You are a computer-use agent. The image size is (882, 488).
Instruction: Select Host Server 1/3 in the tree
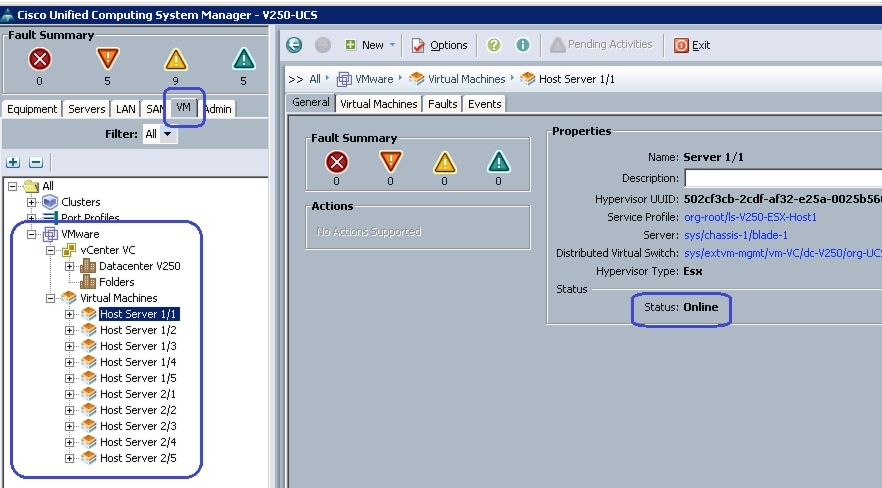[138, 346]
